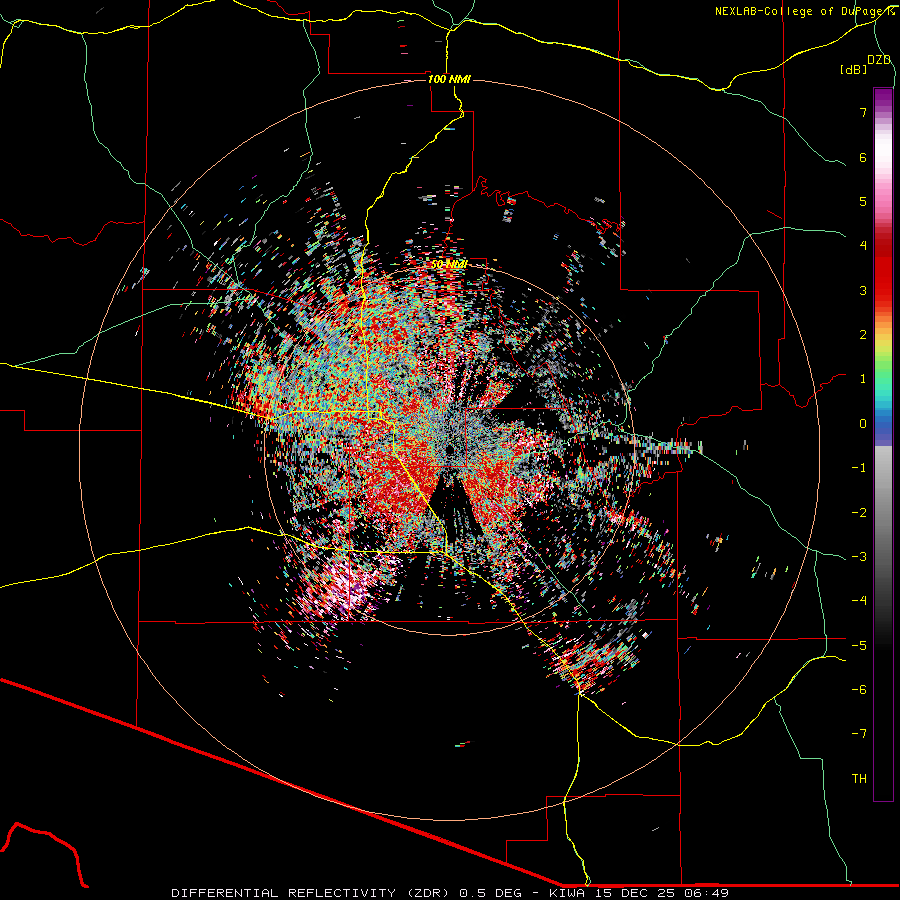Click the 4 value on the color scale
The width and height of the screenshot is (900, 900).
pos(863,246)
